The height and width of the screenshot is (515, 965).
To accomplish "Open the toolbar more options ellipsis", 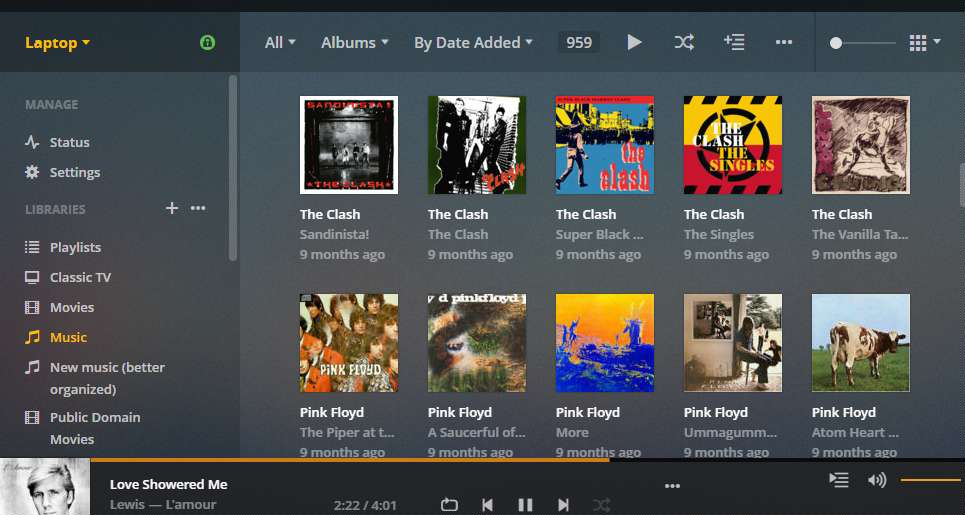I will click(783, 42).
